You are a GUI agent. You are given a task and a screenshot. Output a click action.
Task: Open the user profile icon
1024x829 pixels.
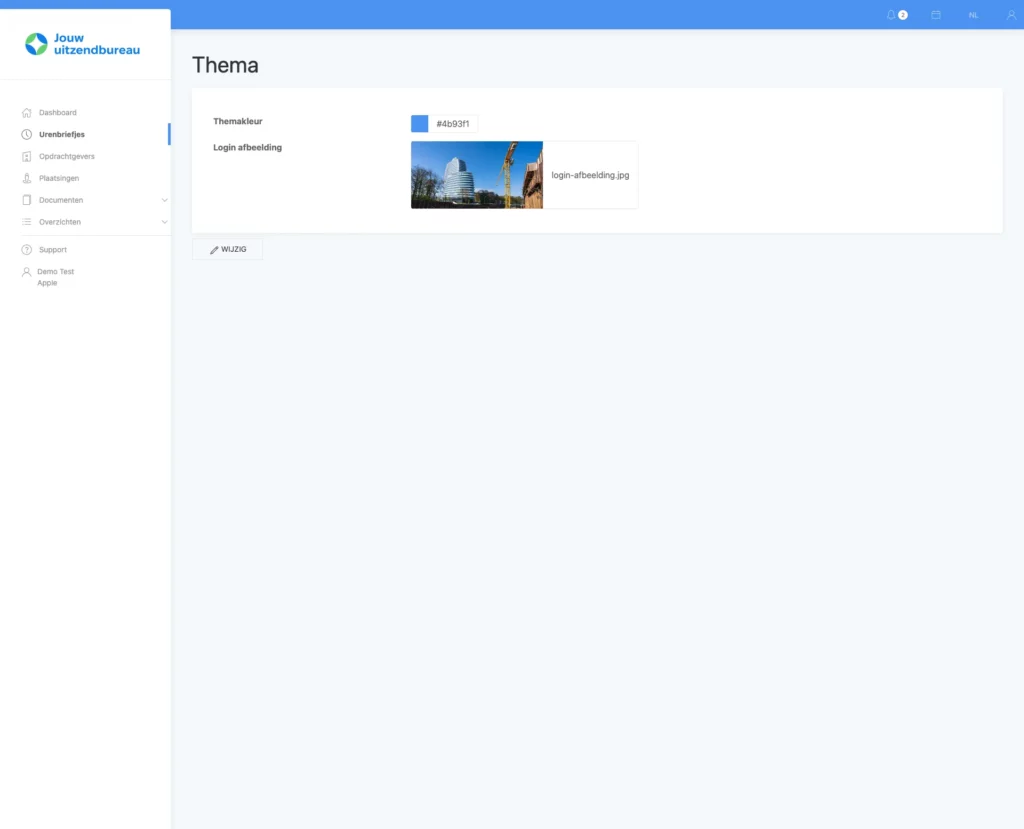click(x=1011, y=15)
